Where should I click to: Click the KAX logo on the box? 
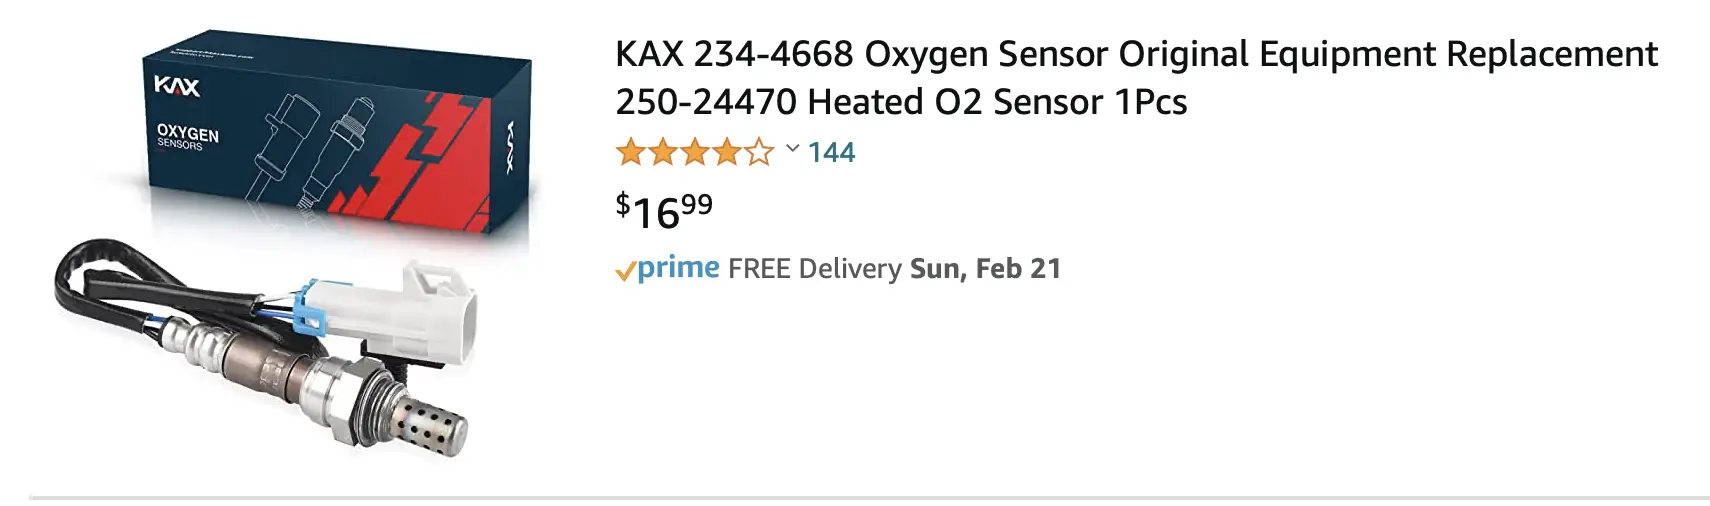tap(177, 87)
